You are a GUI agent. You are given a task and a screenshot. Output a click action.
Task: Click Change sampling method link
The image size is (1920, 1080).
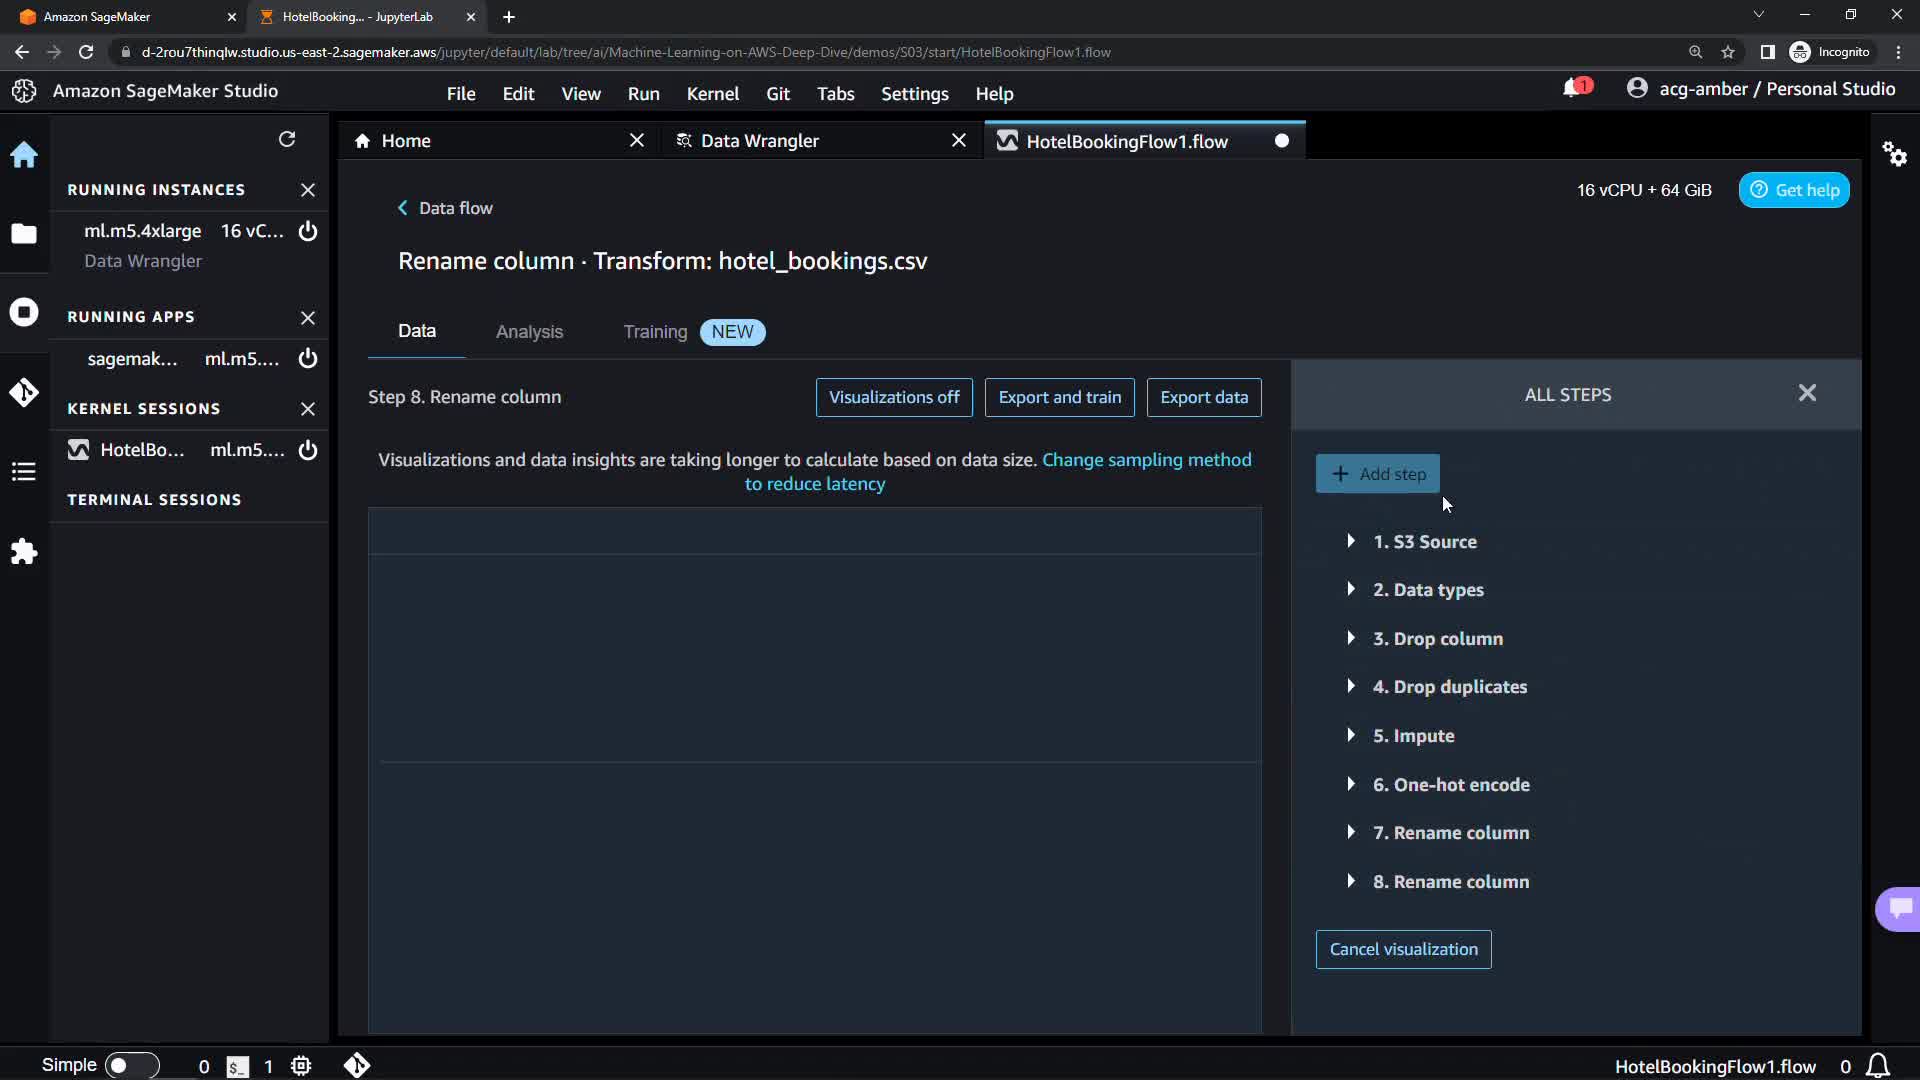click(1146, 460)
